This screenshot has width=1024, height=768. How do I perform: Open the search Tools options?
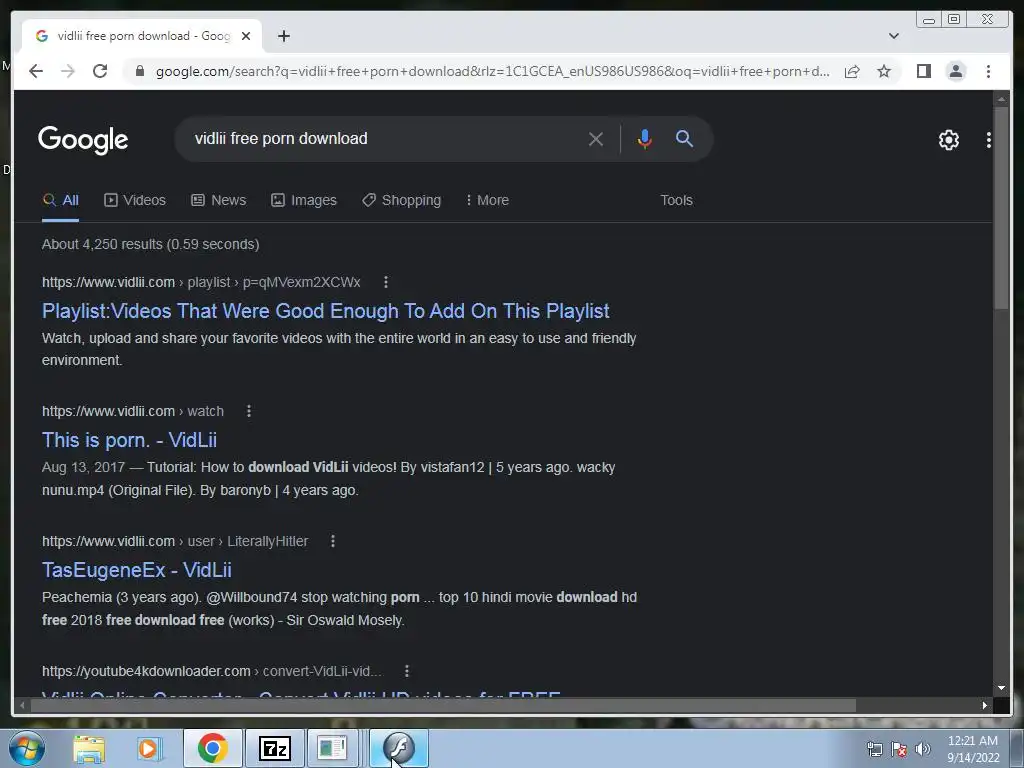[x=676, y=200]
